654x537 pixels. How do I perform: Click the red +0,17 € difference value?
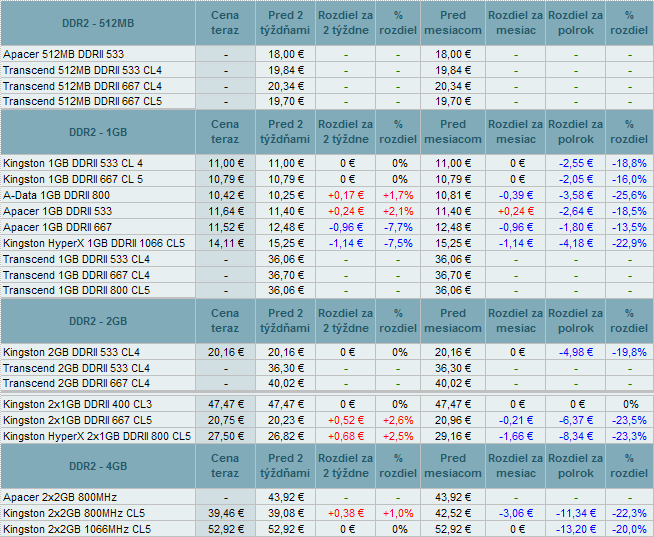(x=346, y=195)
